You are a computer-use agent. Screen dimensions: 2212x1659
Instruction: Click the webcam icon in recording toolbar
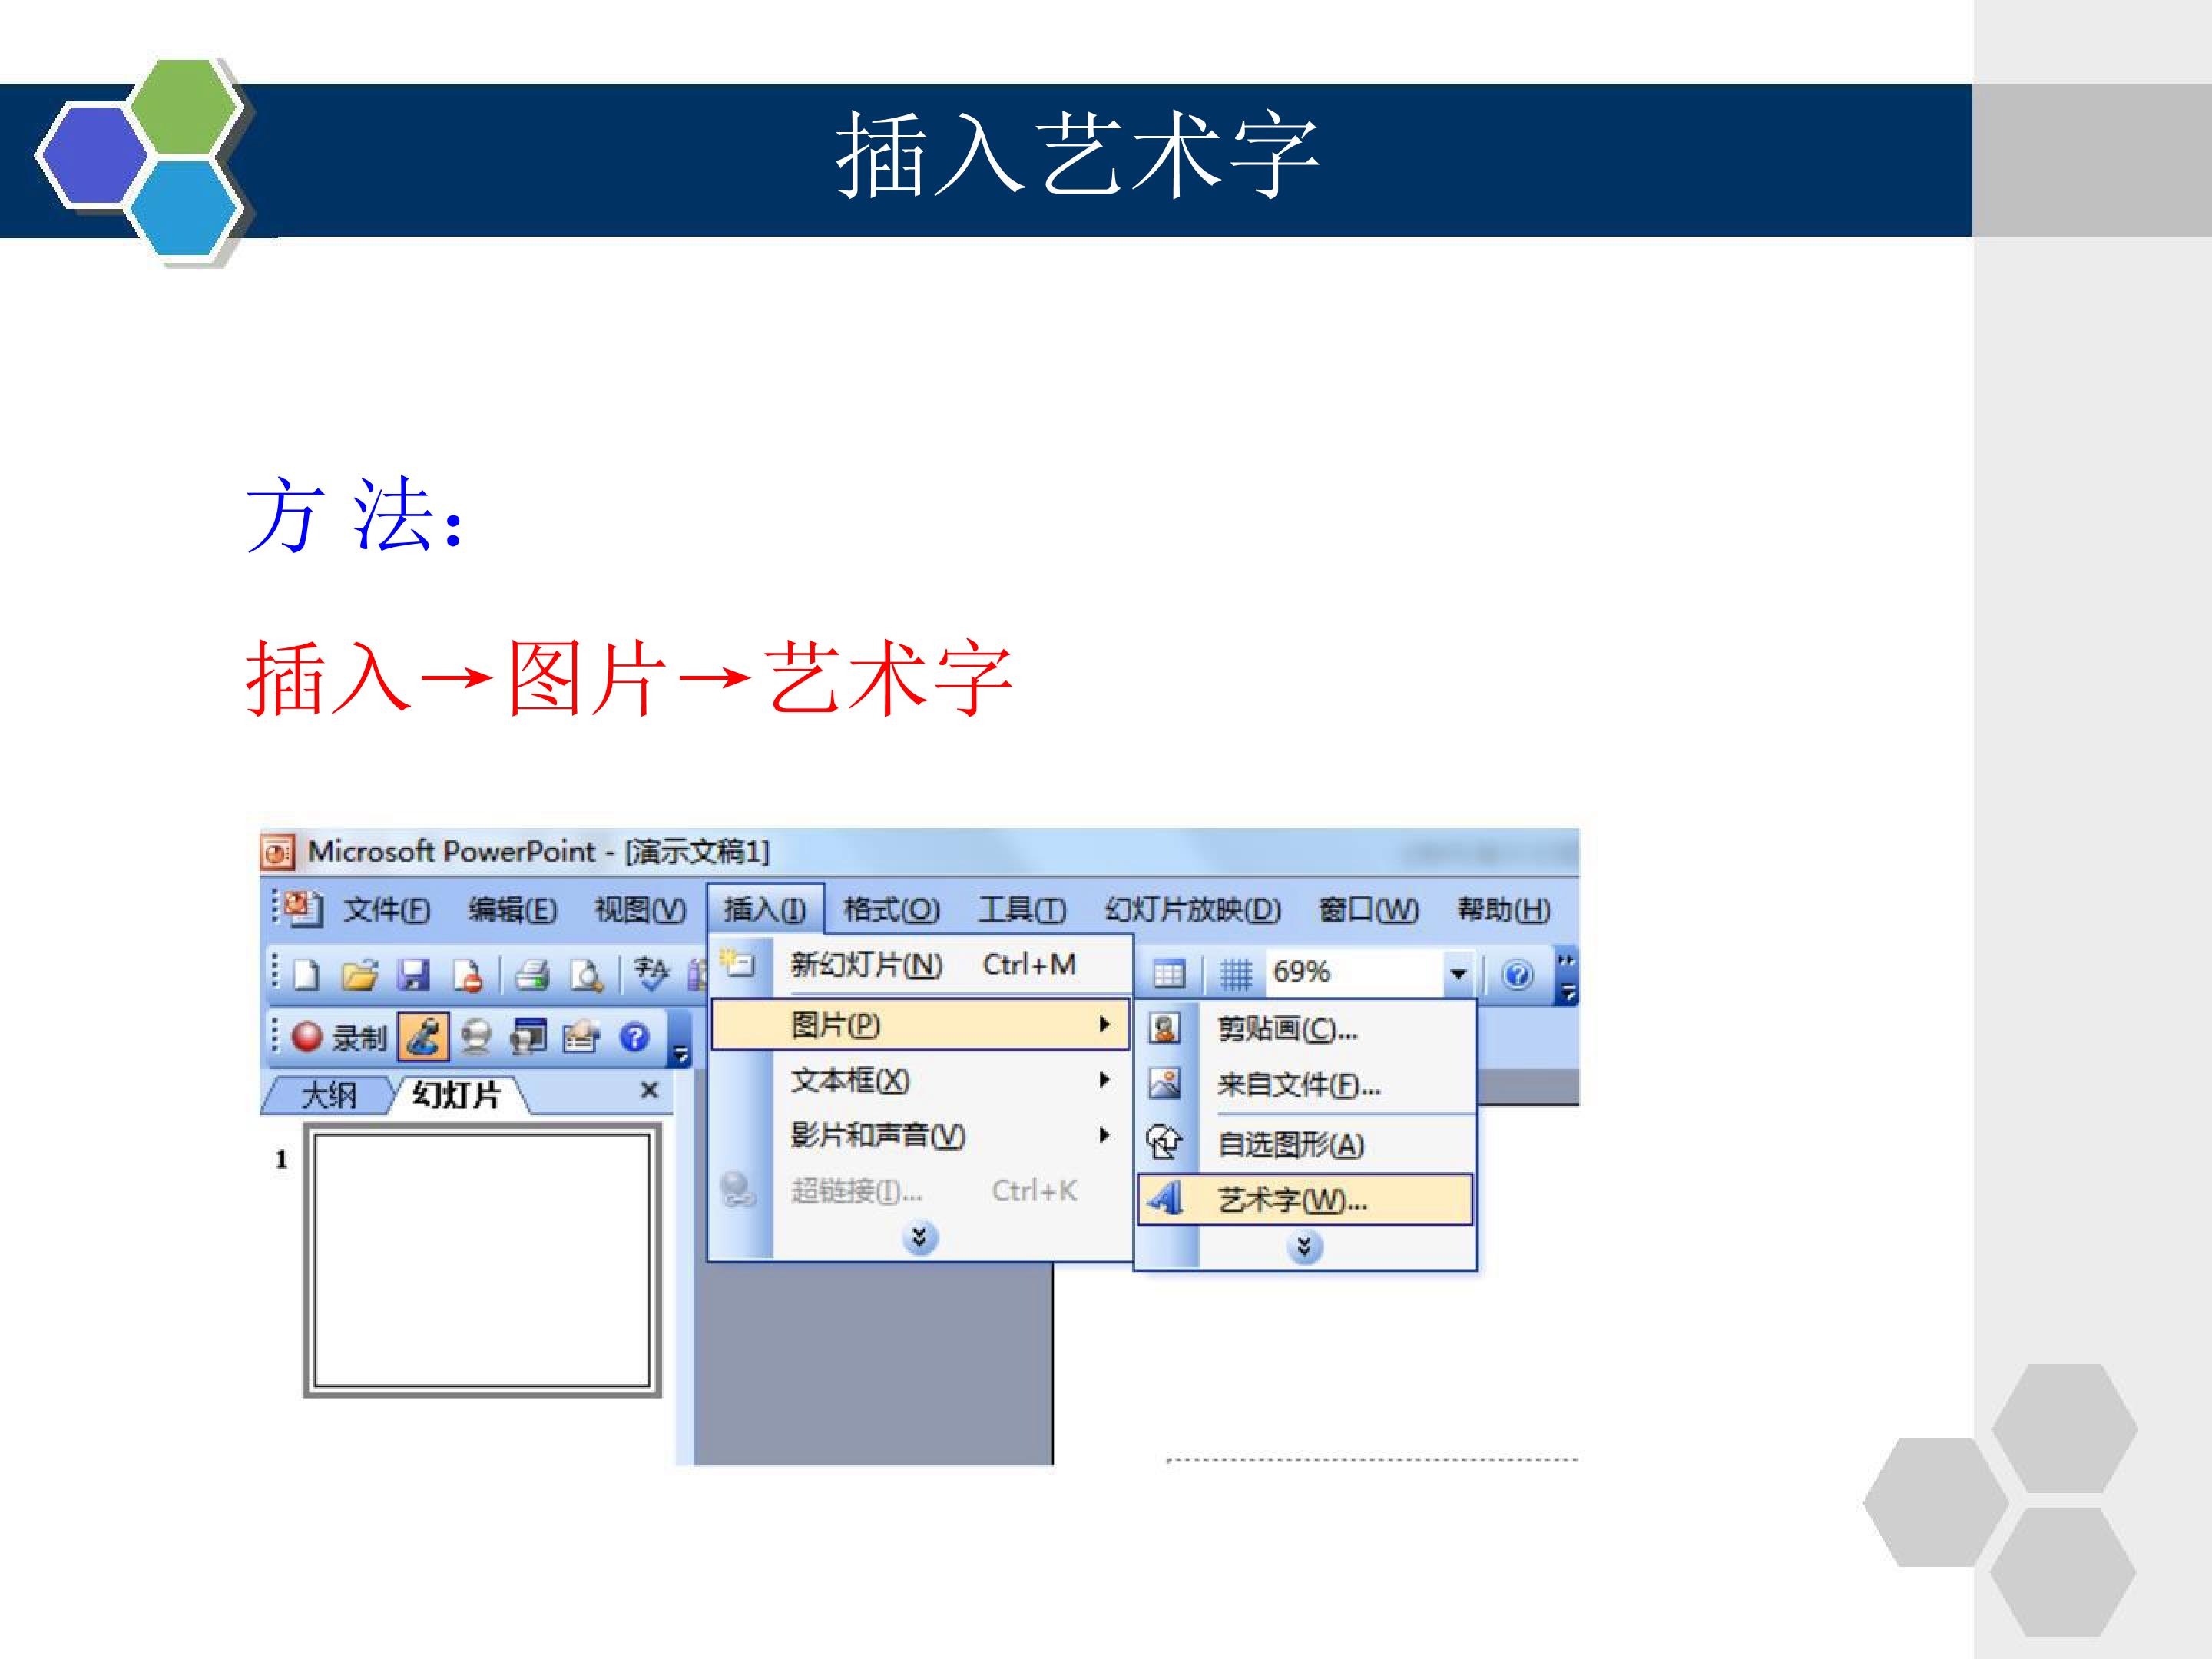click(x=476, y=1037)
